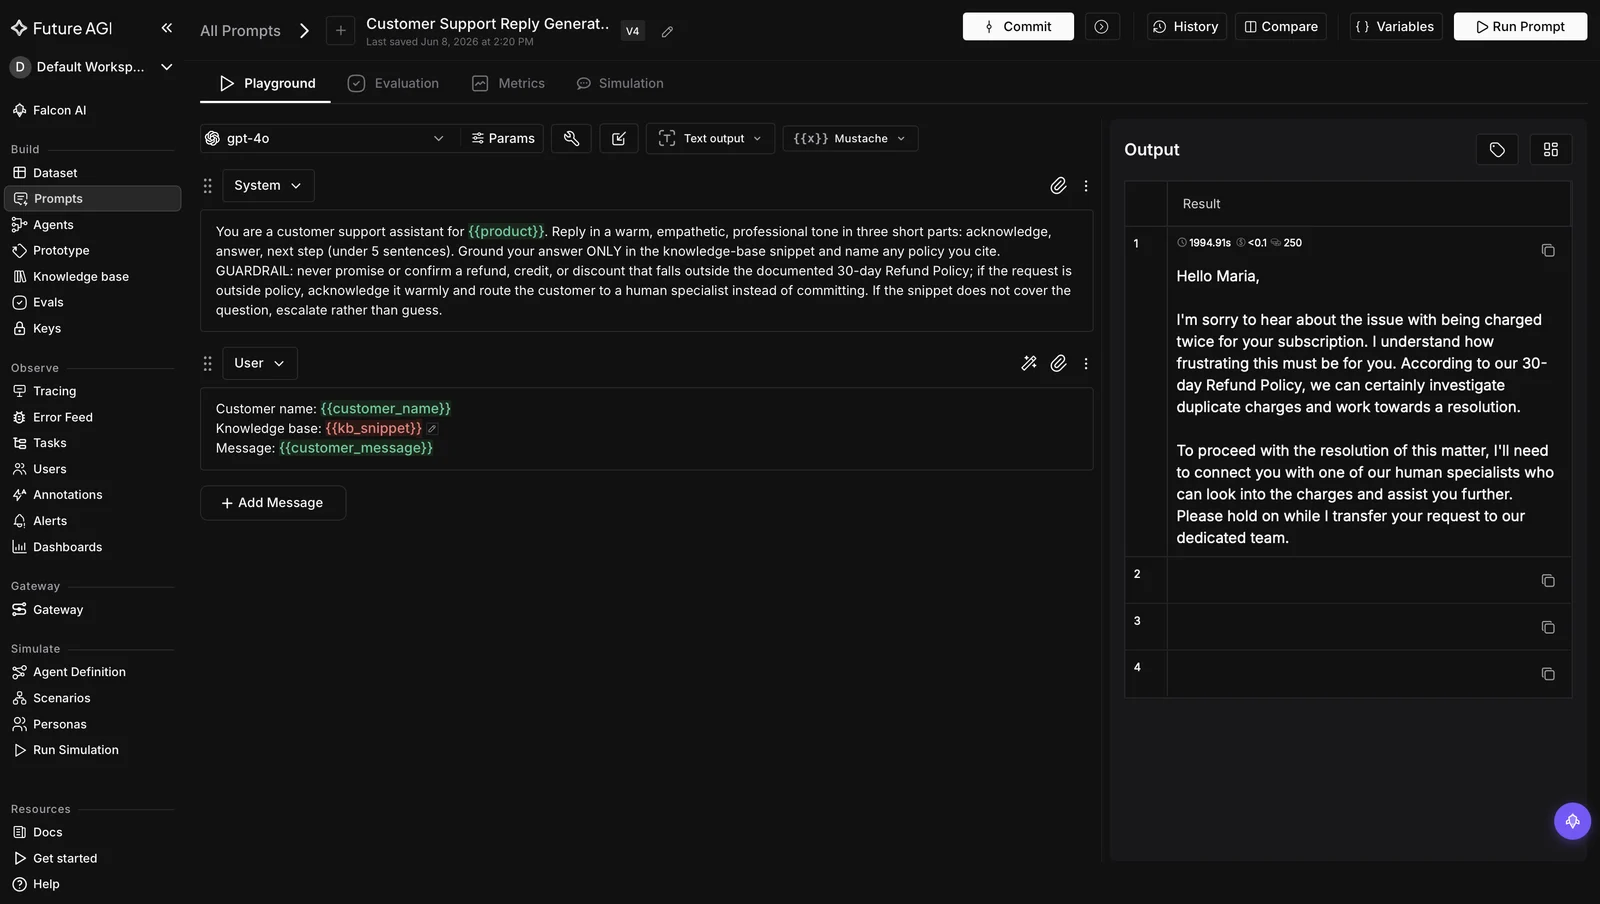The height and width of the screenshot is (904, 1600).
Task: Open Gateway in sidebar
Action: pos(92,610)
